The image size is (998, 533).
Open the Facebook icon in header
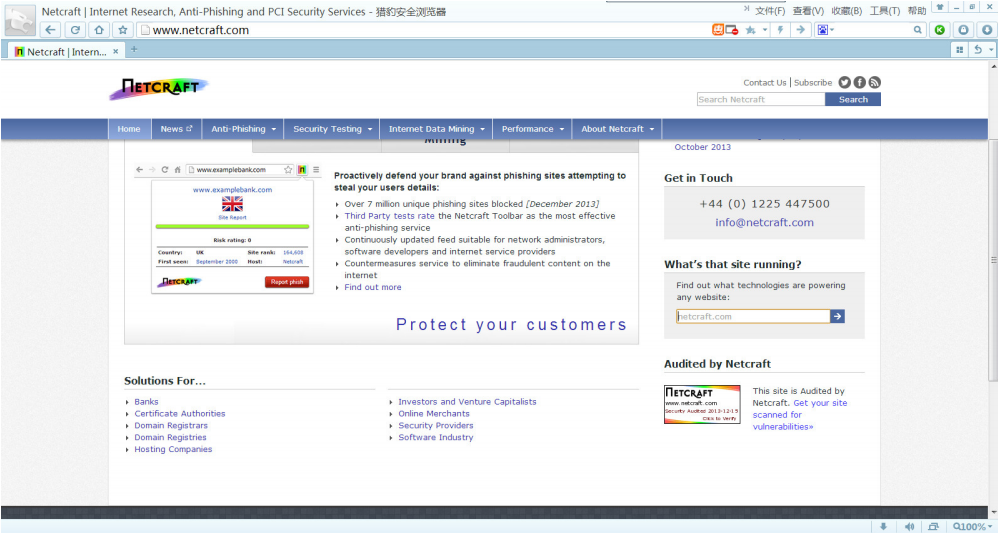click(x=859, y=82)
